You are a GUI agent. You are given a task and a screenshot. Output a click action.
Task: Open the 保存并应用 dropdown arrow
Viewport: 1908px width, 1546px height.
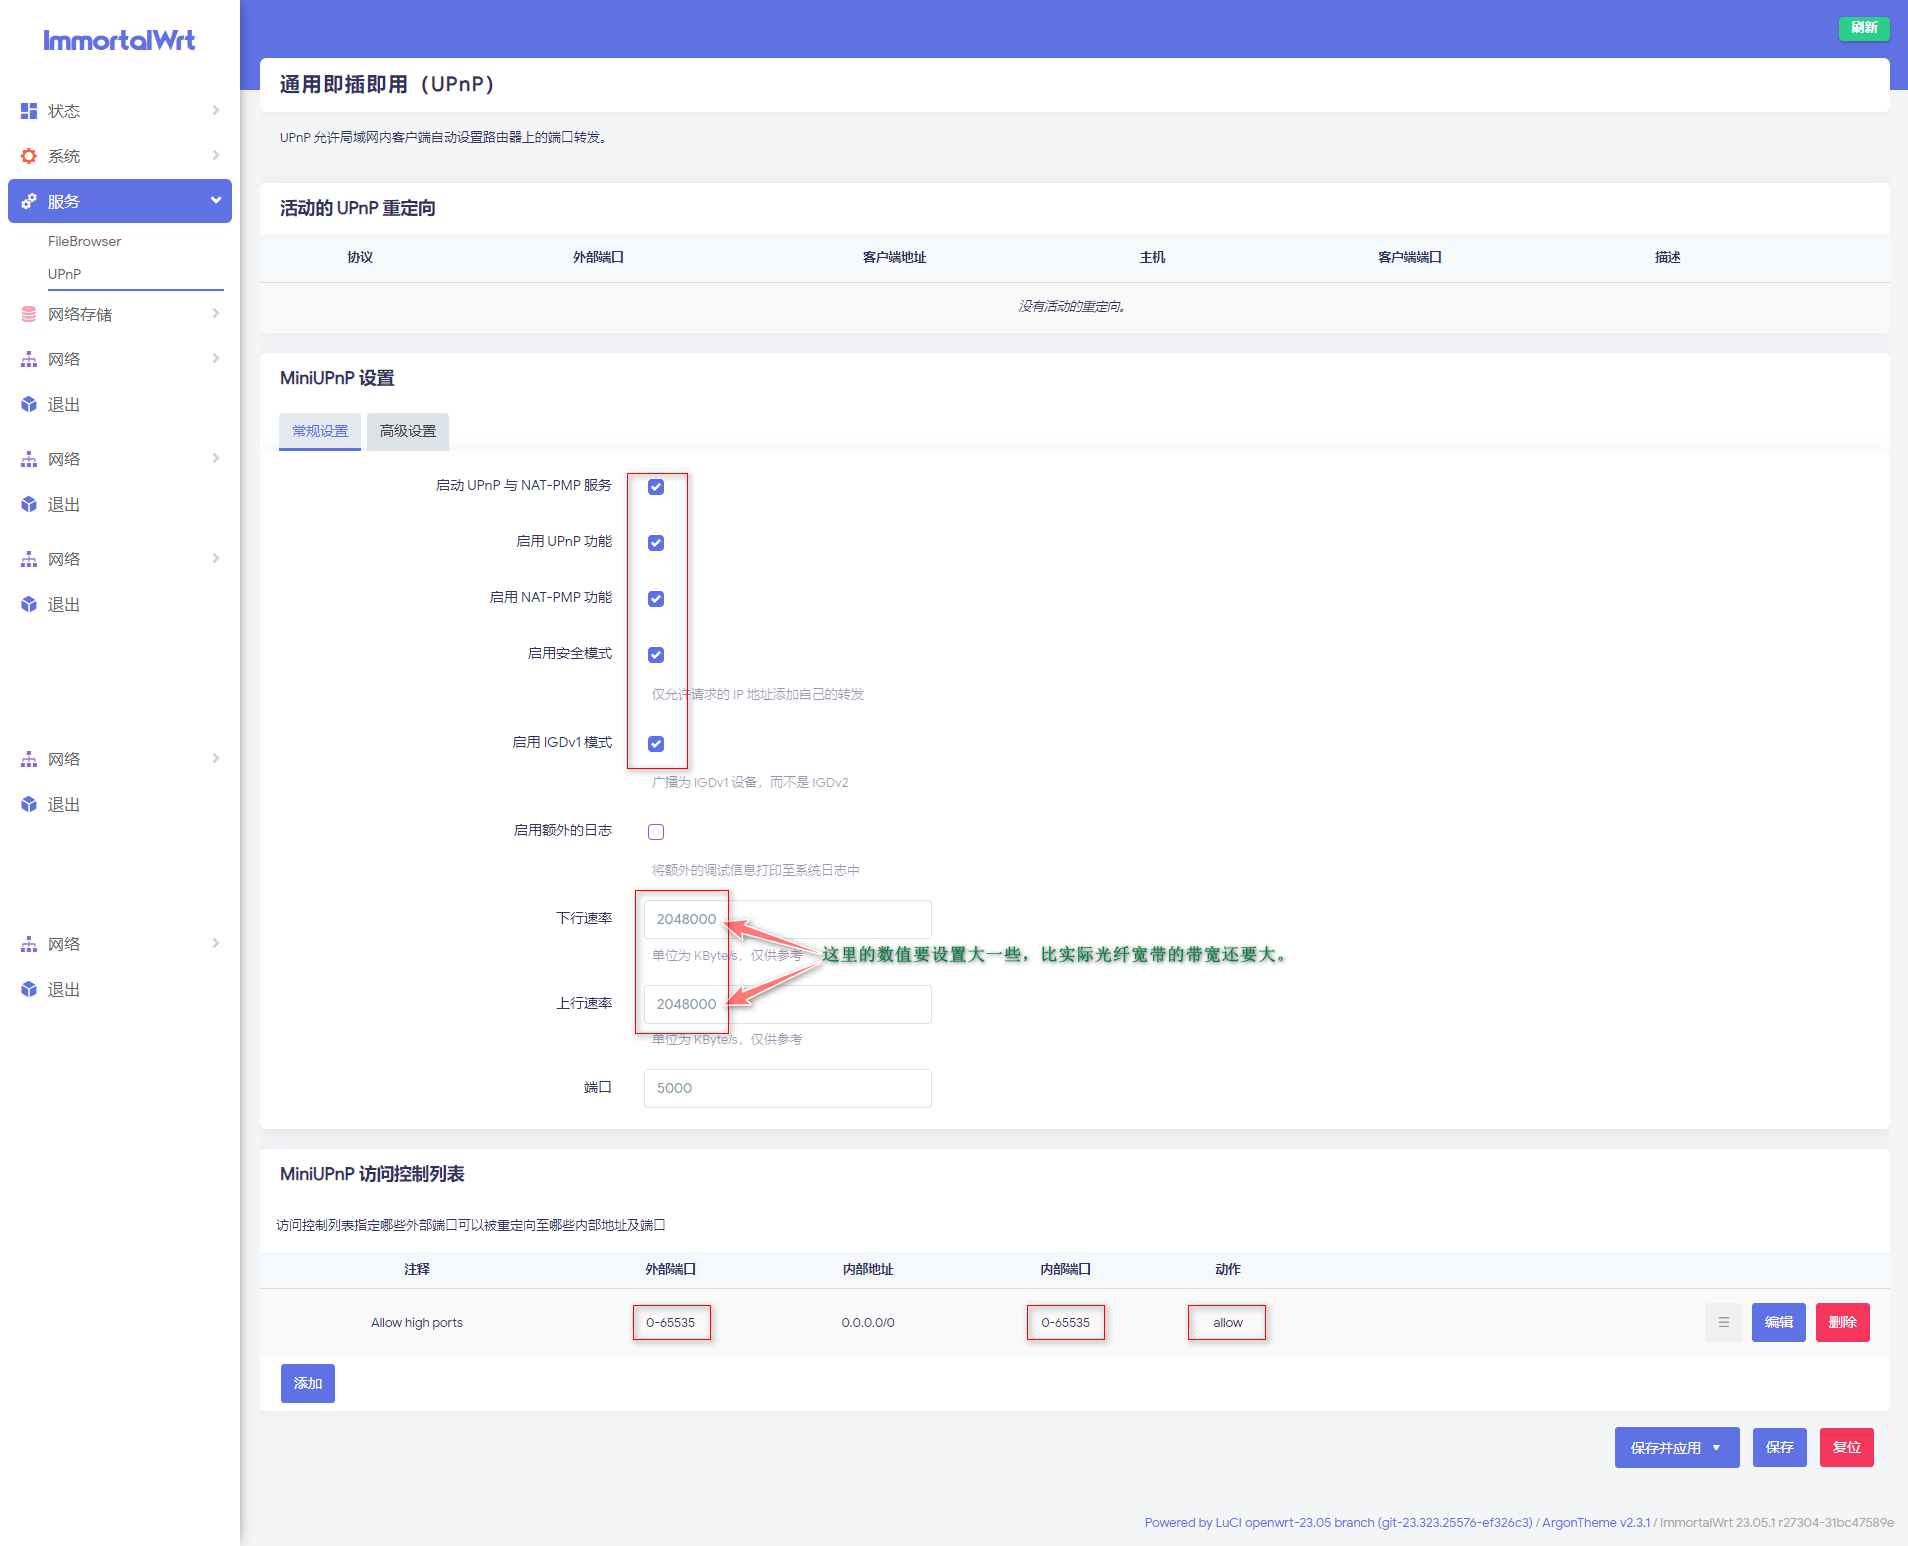coord(1717,1447)
